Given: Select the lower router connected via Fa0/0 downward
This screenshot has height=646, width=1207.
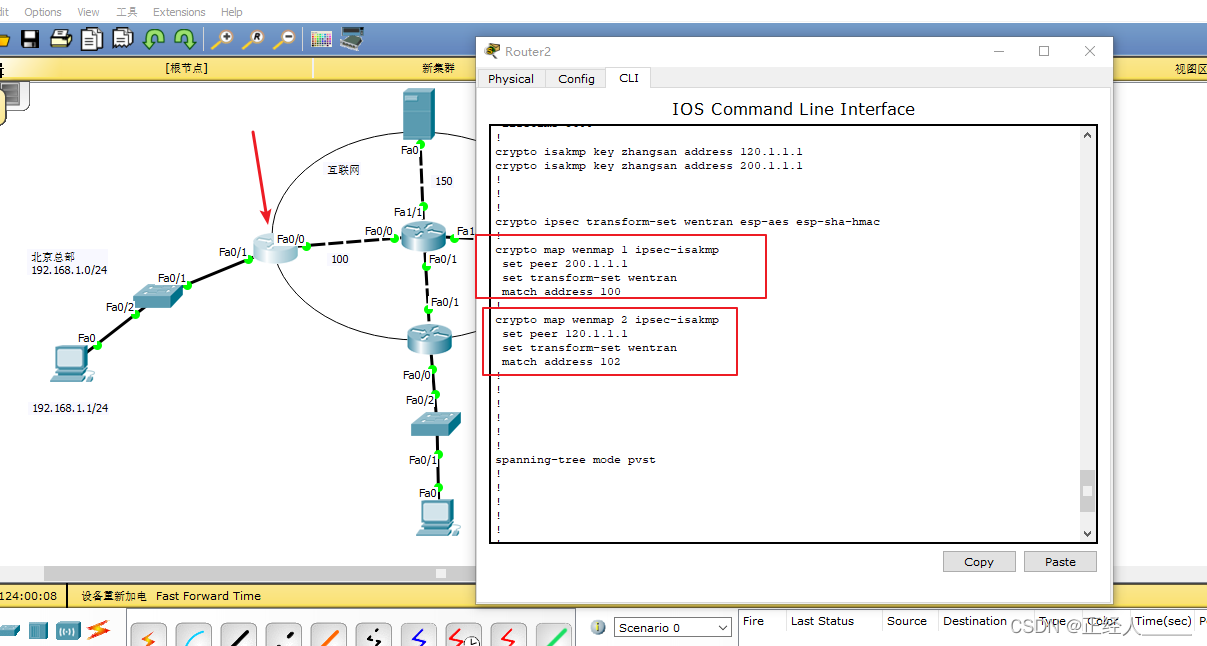Looking at the screenshot, I should click(x=430, y=339).
